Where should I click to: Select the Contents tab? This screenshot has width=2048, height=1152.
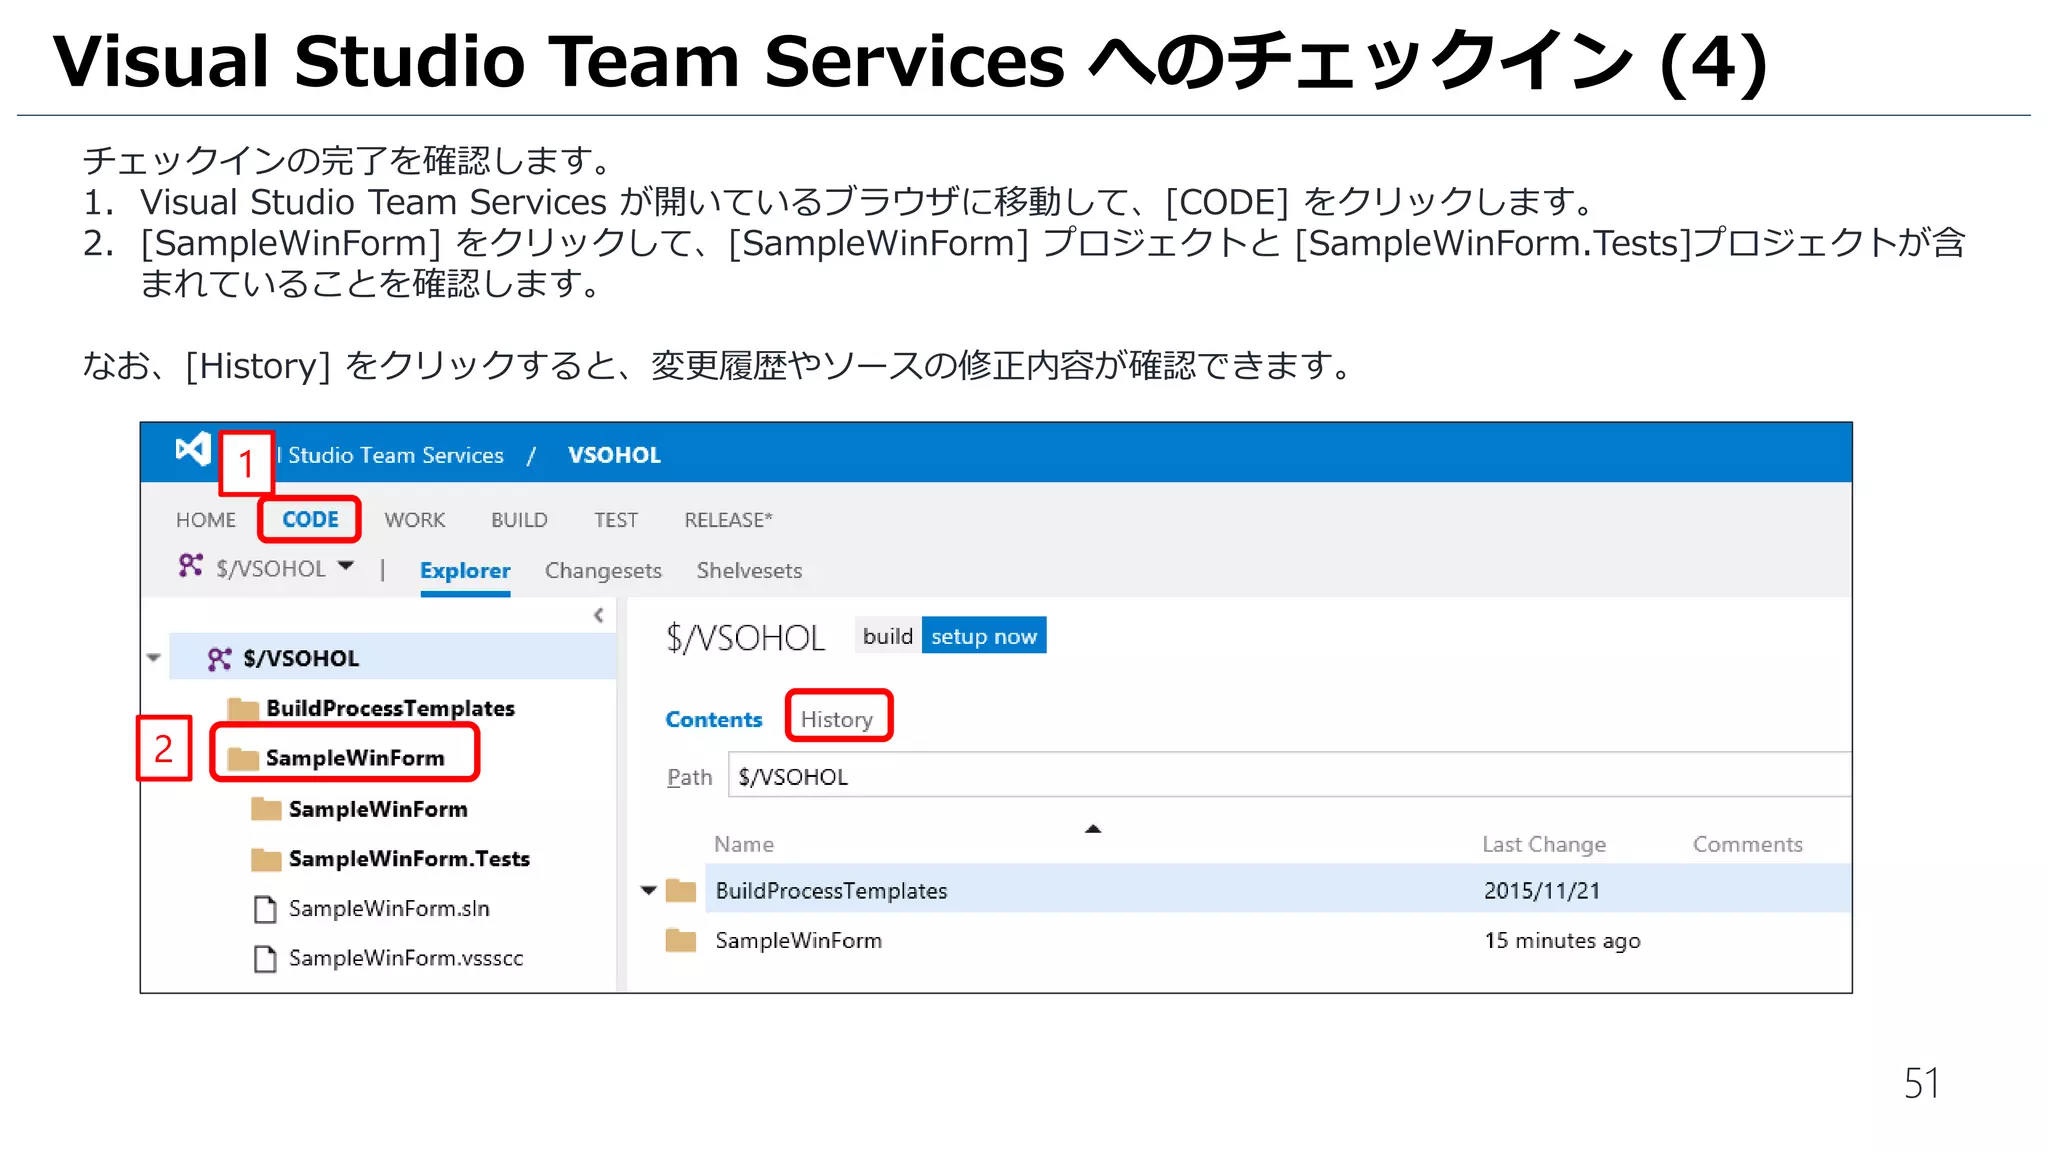click(x=714, y=719)
